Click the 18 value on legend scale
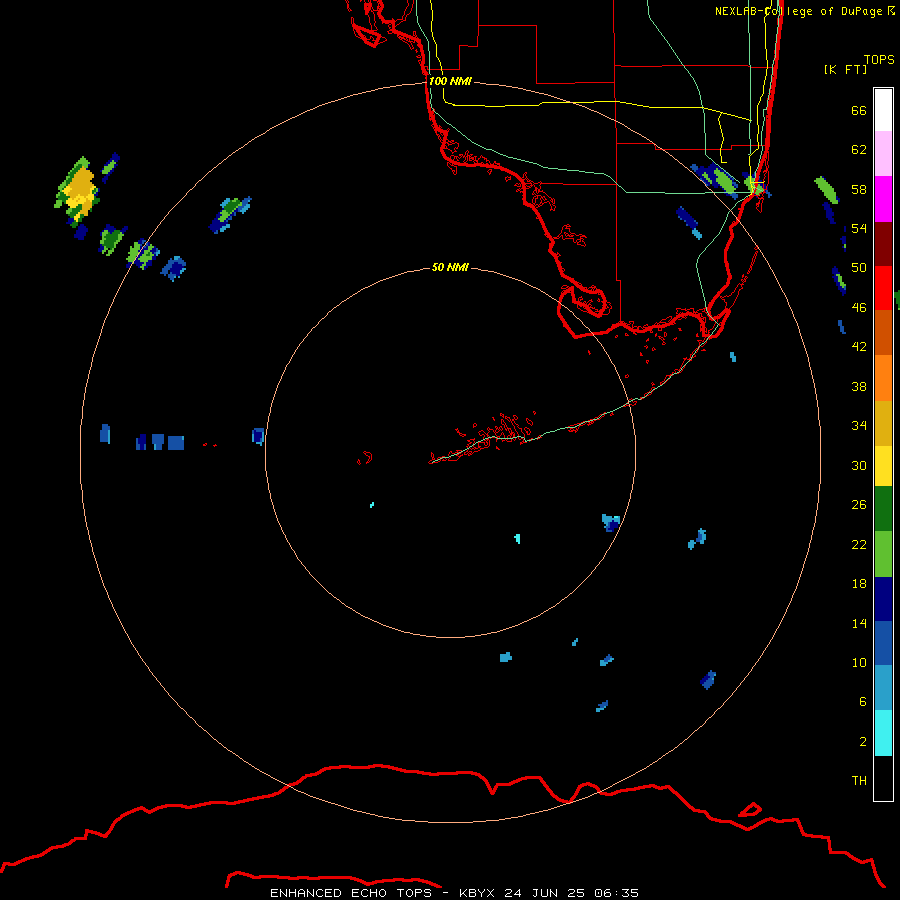The width and height of the screenshot is (900, 900). point(859,584)
